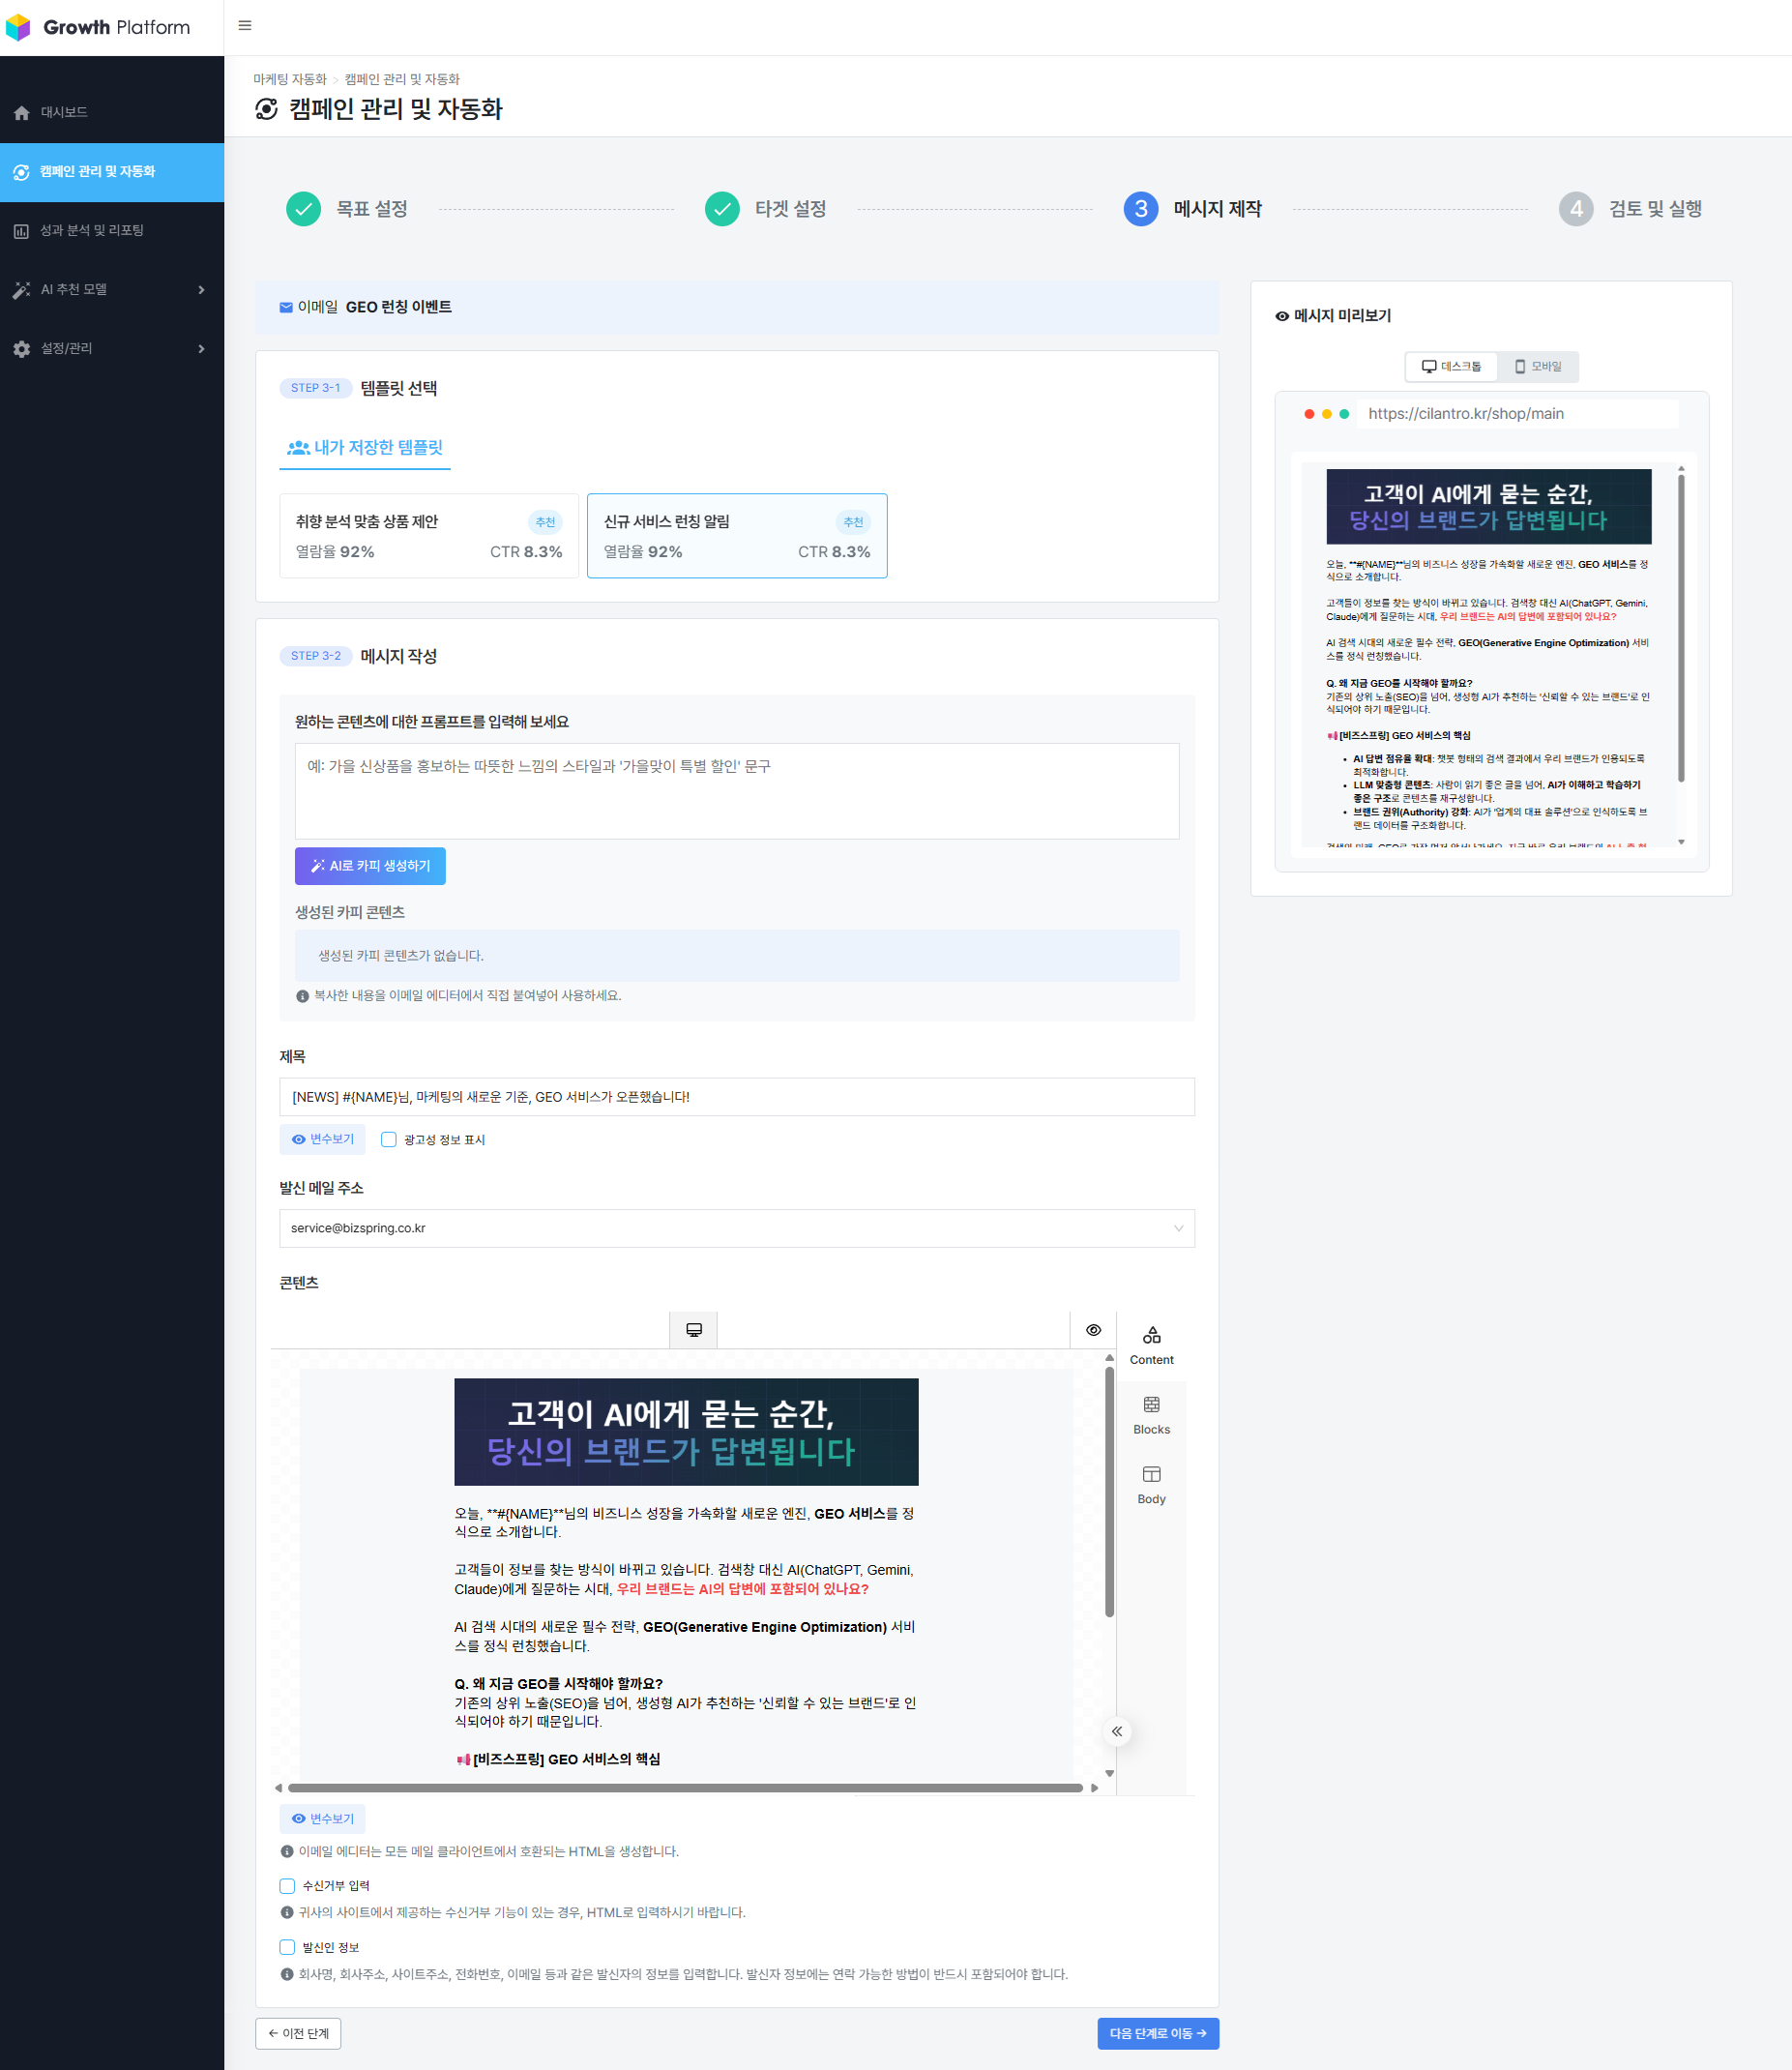
Task: Select desktop view icon in editor toolbar
Action: pos(693,1330)
